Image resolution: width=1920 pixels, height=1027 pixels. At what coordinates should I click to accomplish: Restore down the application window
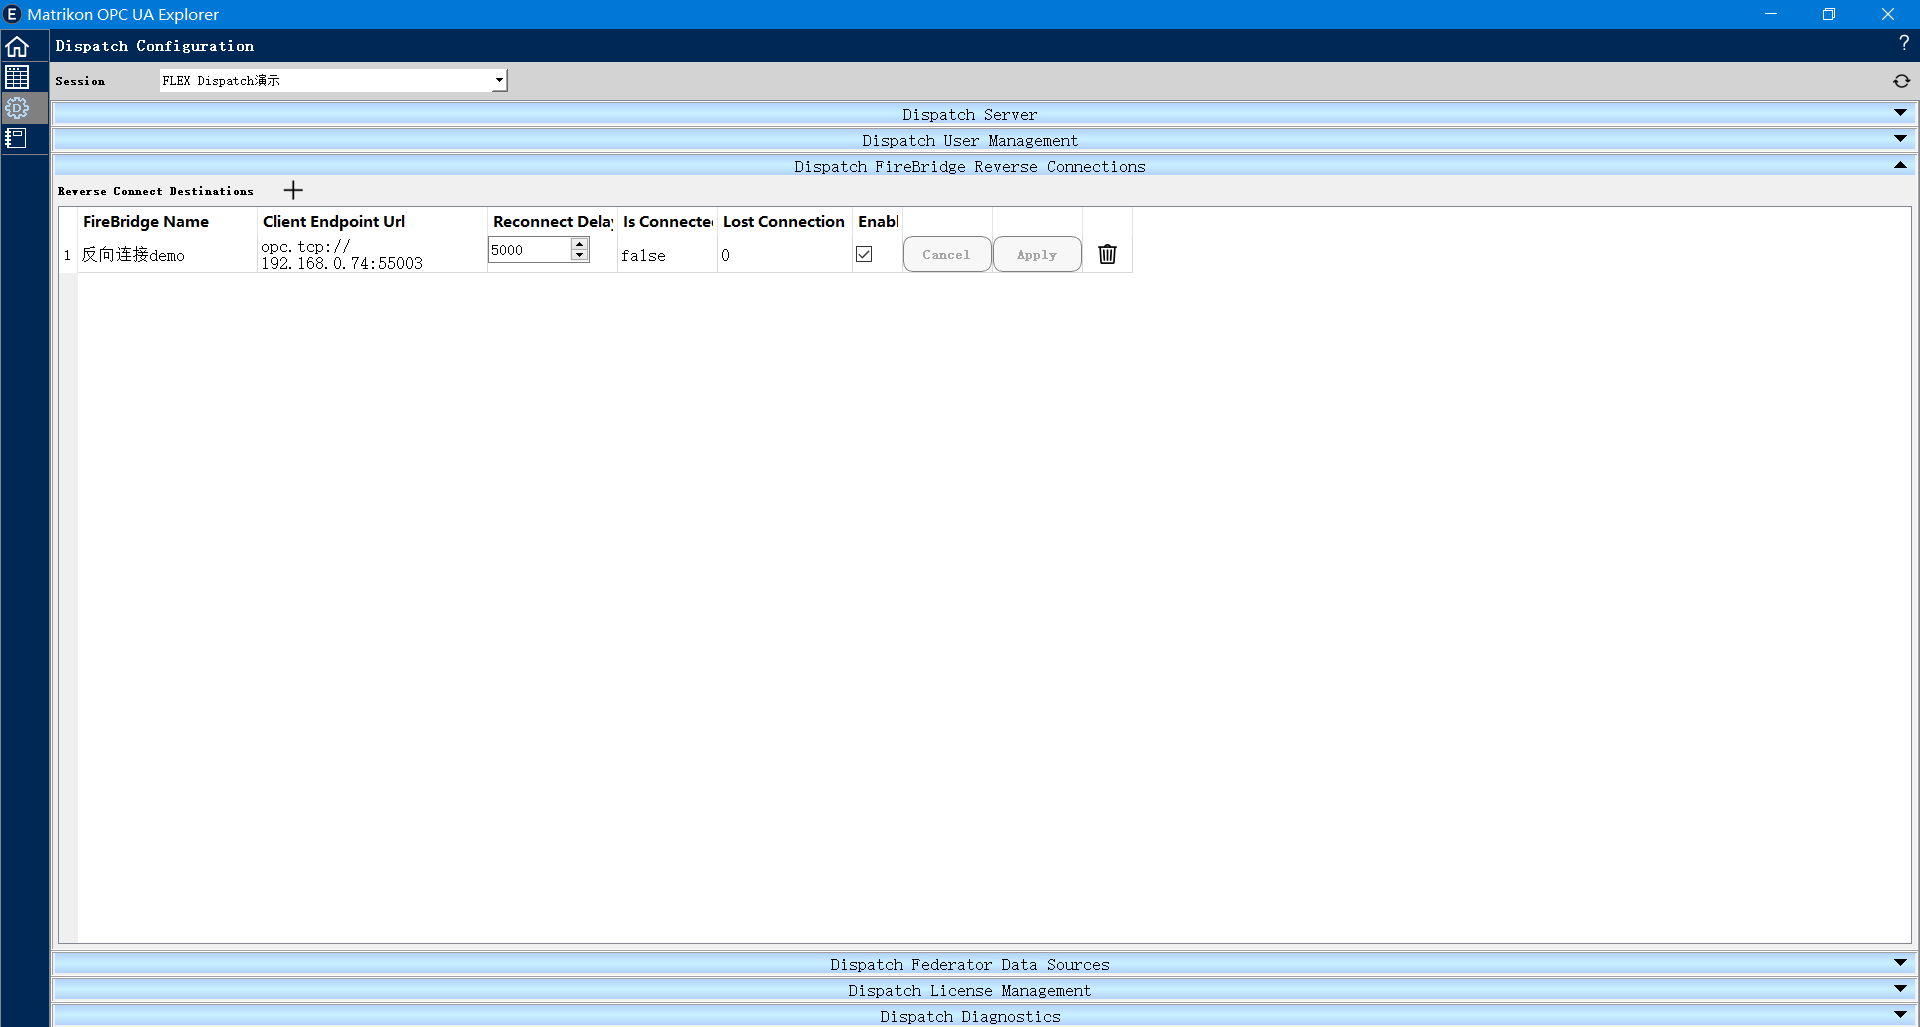tap(1829, 14)
